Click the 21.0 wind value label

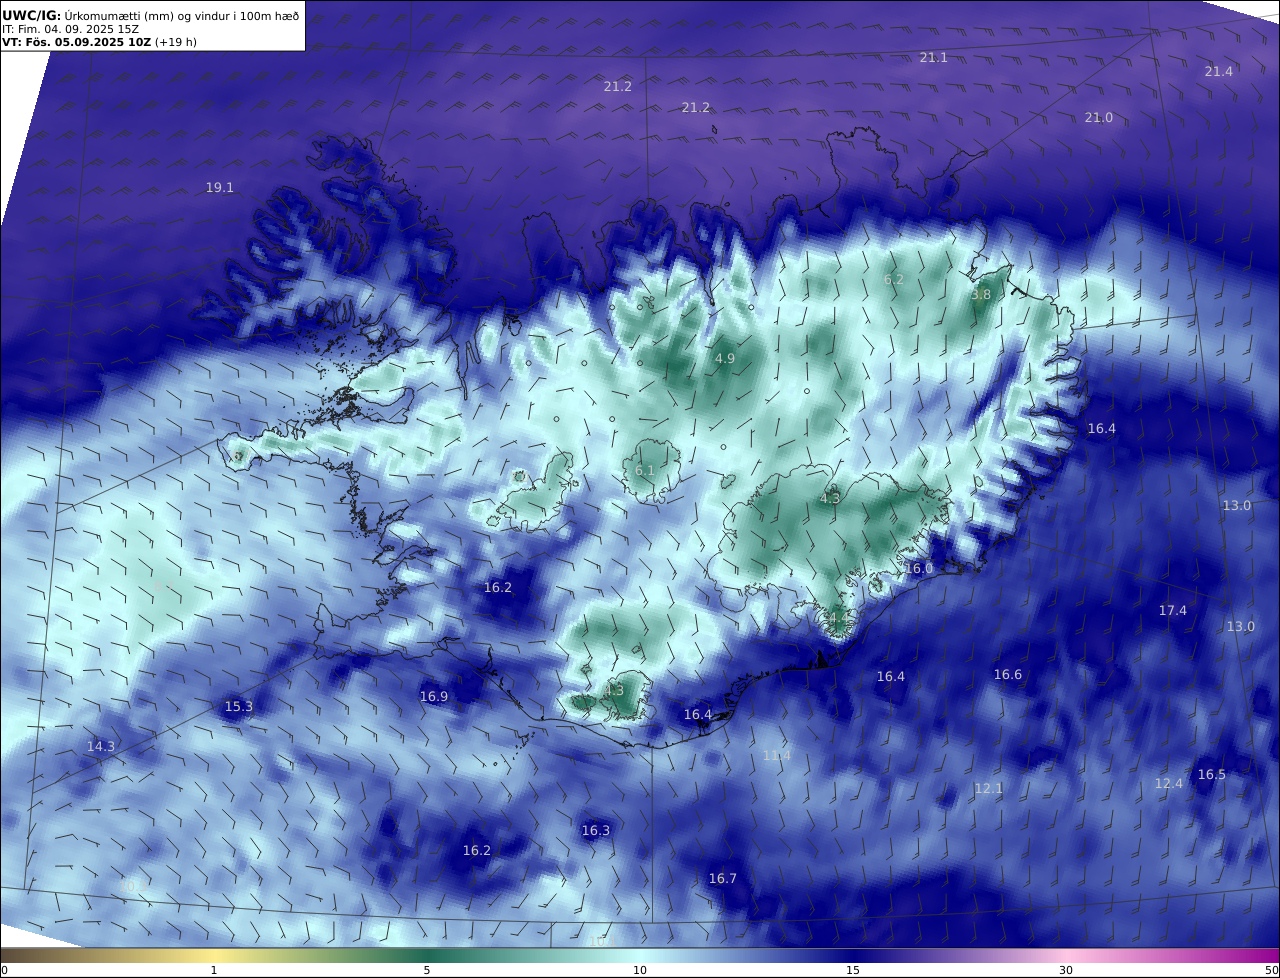[x=1098, y=118]
